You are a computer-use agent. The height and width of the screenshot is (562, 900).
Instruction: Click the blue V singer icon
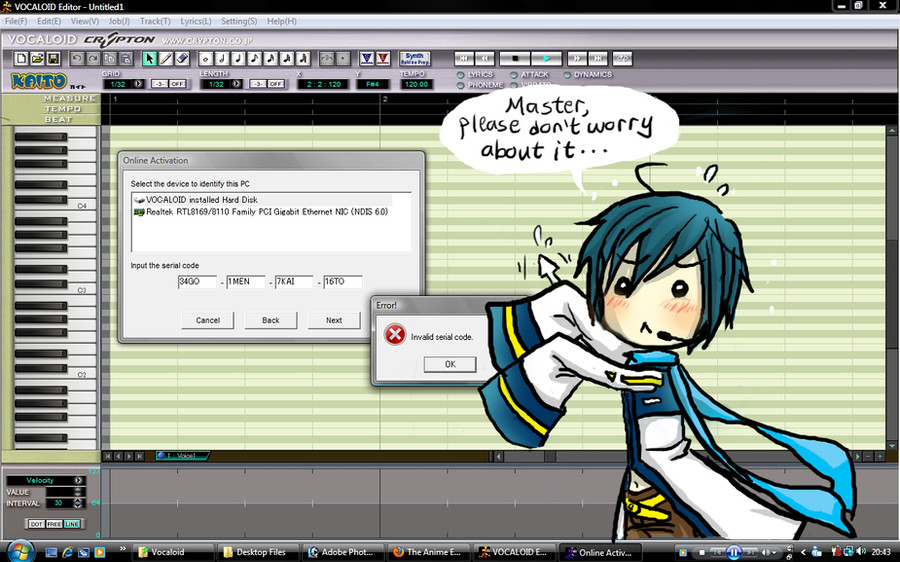point(367,58)
